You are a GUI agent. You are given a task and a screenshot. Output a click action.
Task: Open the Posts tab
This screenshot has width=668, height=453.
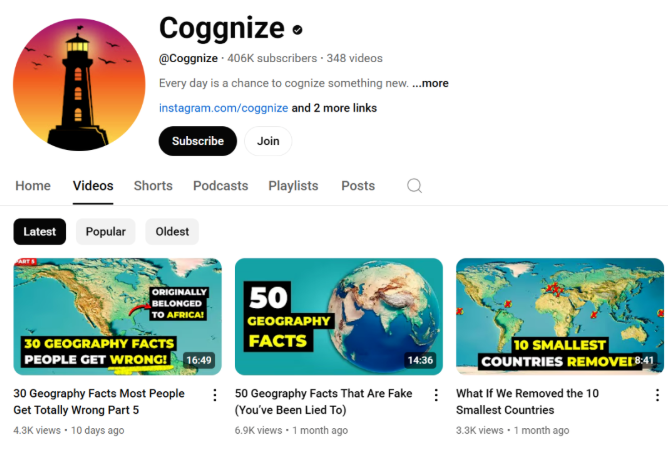tap(358, 186)
